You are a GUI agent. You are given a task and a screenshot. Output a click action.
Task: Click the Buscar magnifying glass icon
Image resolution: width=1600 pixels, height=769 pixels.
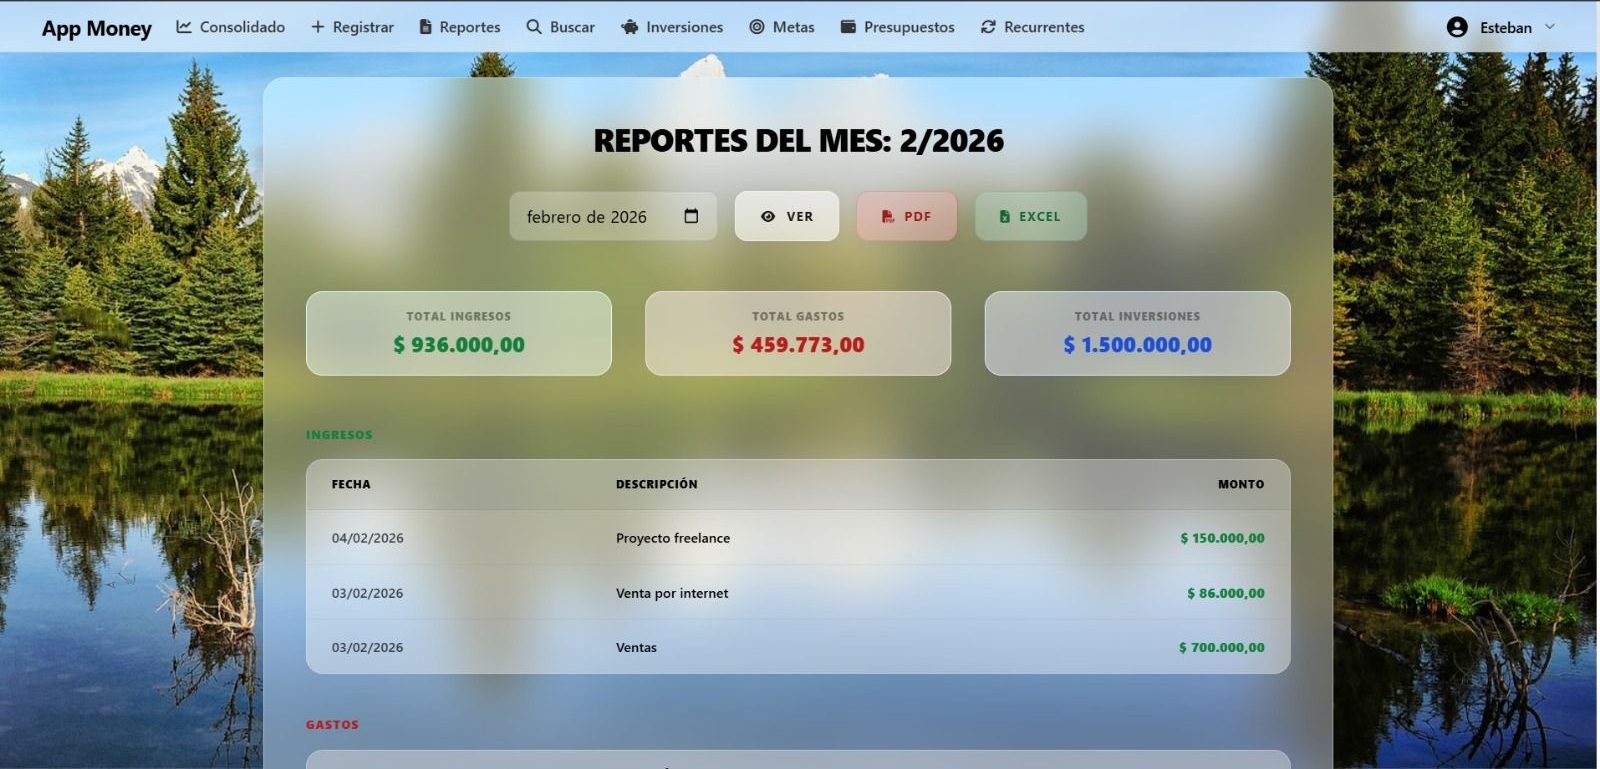[534, 27]
